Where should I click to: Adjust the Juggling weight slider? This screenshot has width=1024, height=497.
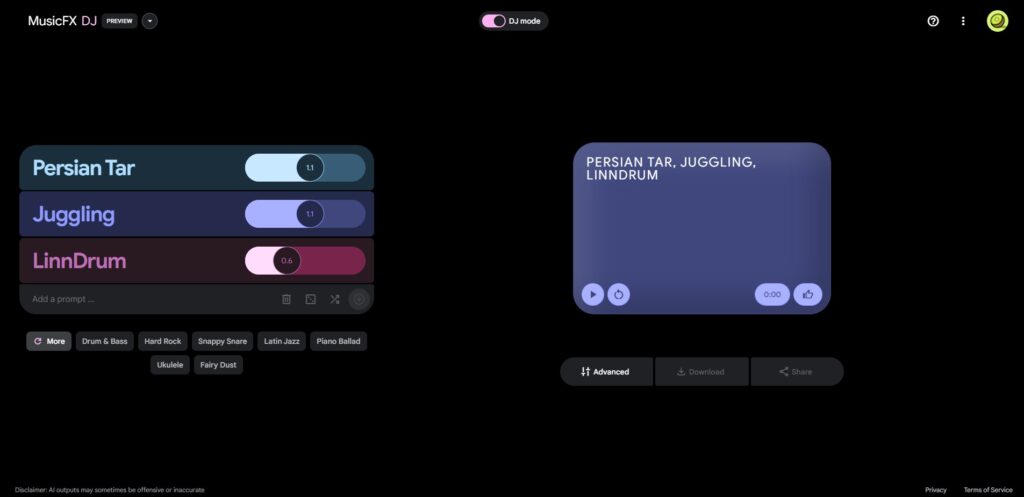point(305,214)
